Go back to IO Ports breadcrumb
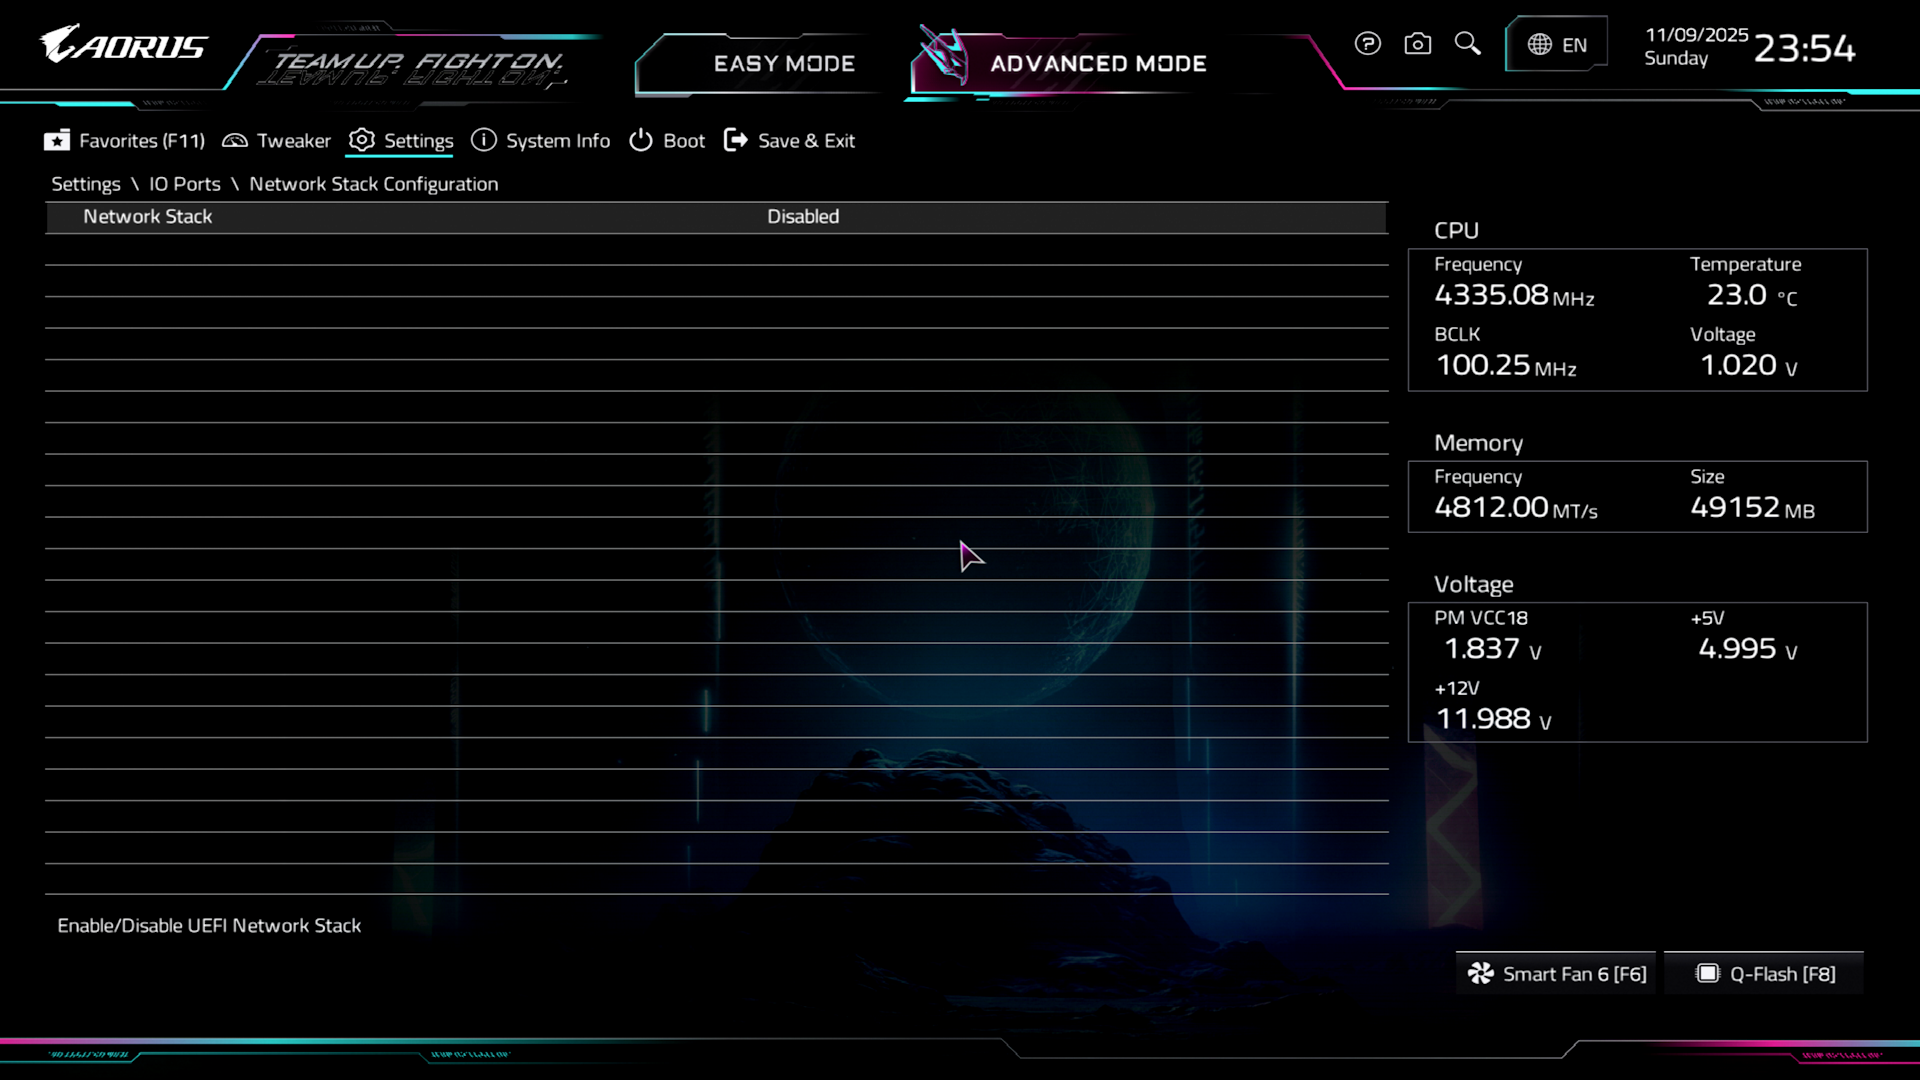Image resolution: width=1920 pixels, height=1080 pixels. (x=185, y=184)
